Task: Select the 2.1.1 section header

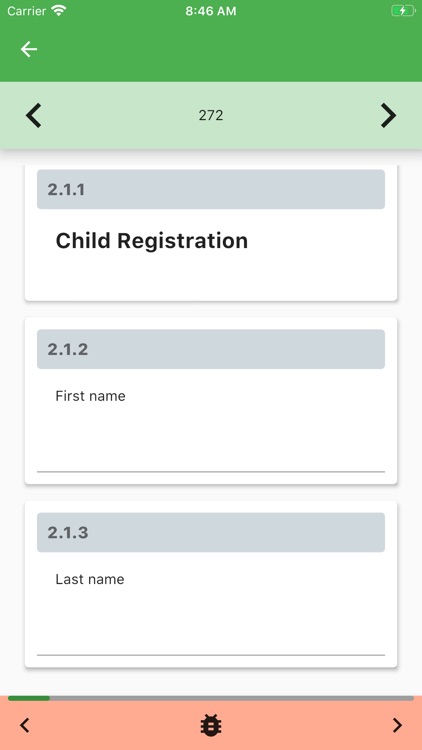Action: pyautogui.click(x=211, y=189)
